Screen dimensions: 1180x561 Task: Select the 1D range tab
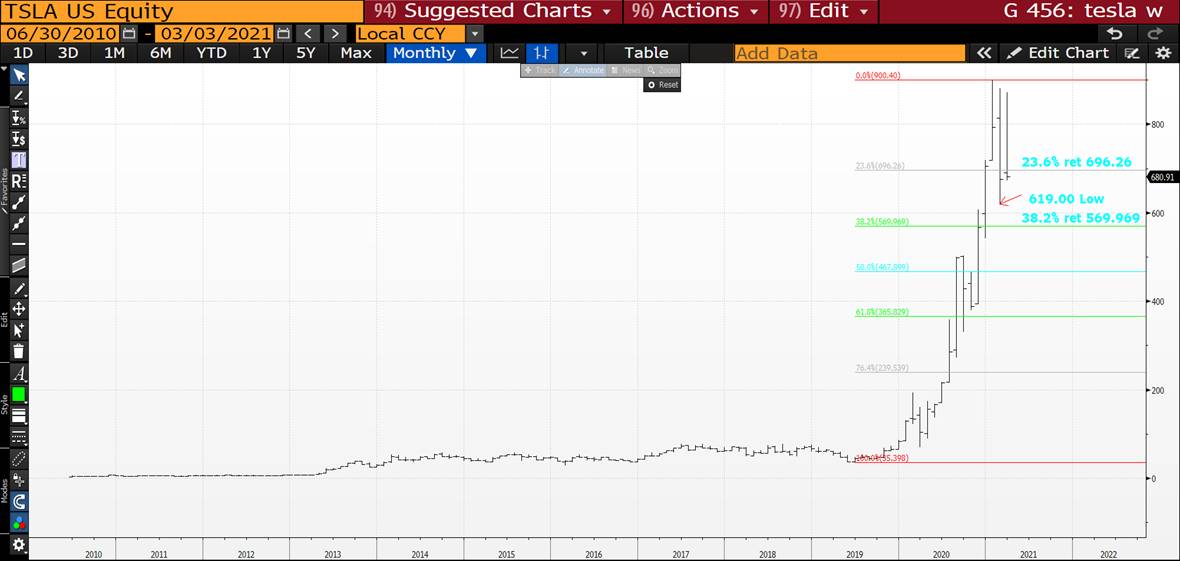pyautogui.click(x=23, y=53)
